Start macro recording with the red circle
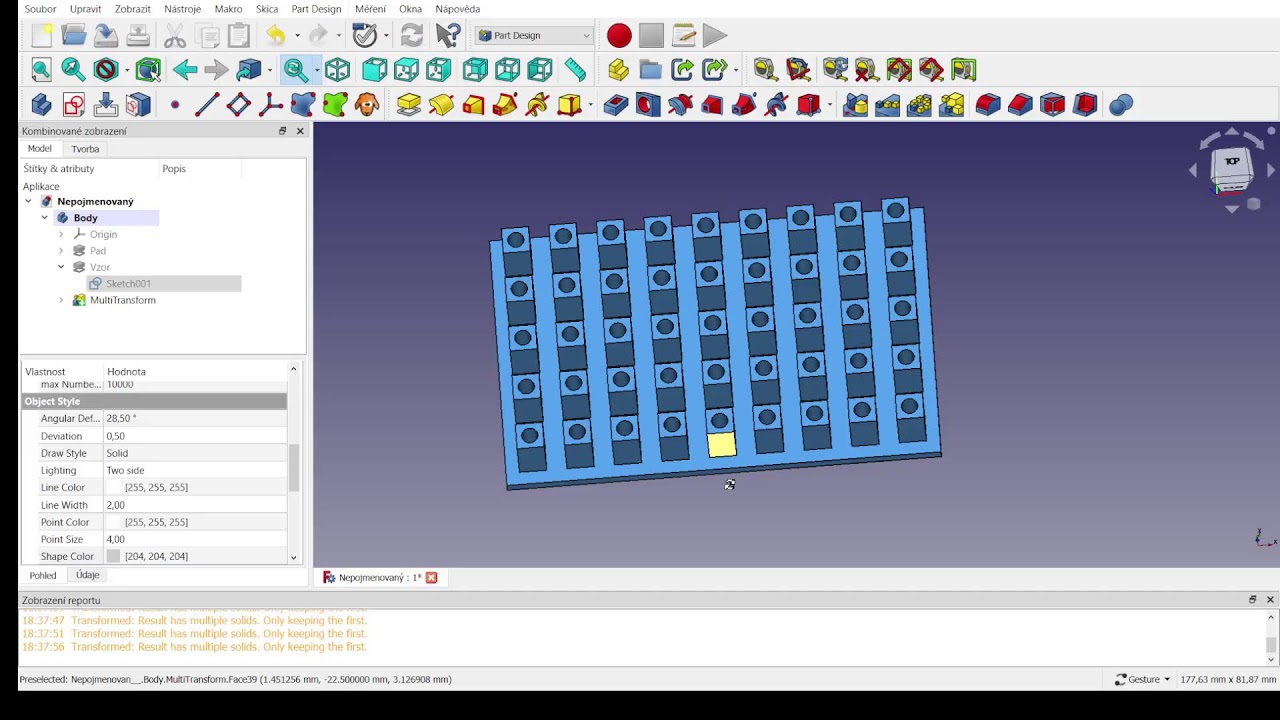Image resolution: width=1280 pixels, height=720 pixels. [x=619, y=36]
